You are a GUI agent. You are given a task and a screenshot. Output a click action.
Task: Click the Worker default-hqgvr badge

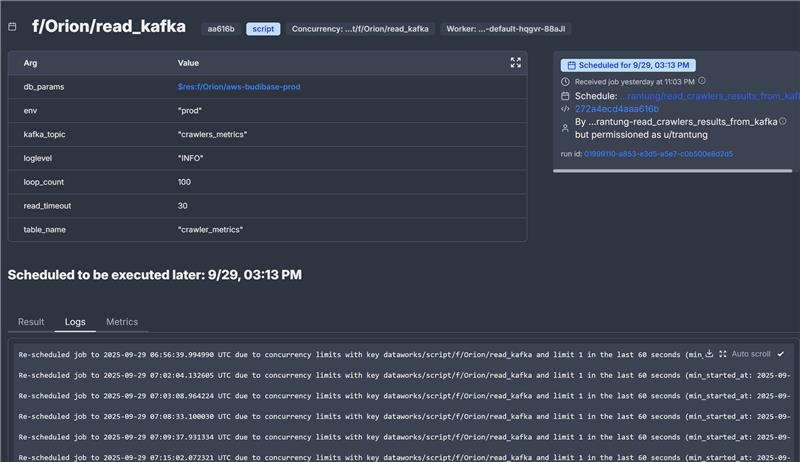[x=506, y=29]
